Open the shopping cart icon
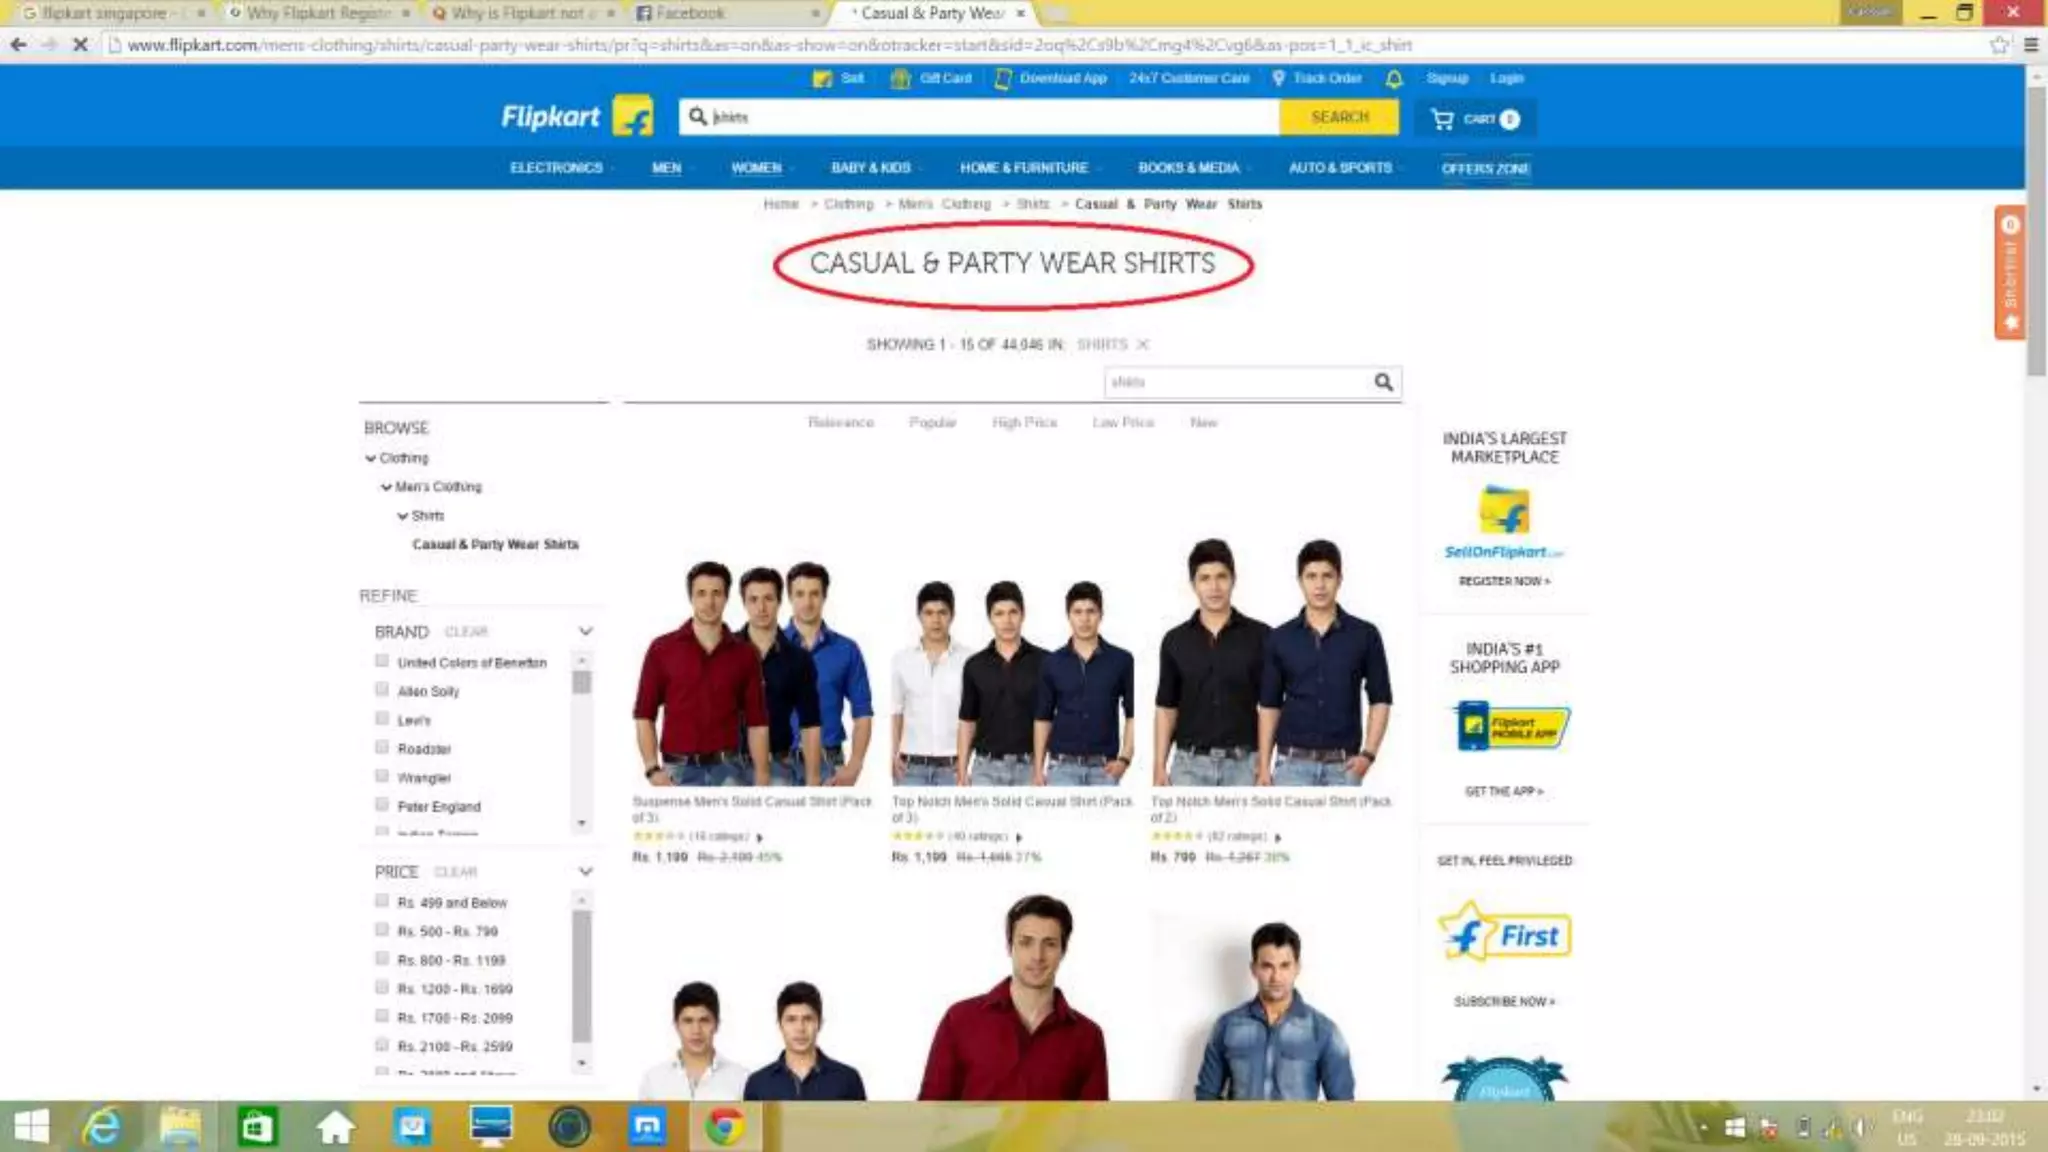Image resolution: width=2048 pixels, height=1152 pixels. tap(1442, 119)
